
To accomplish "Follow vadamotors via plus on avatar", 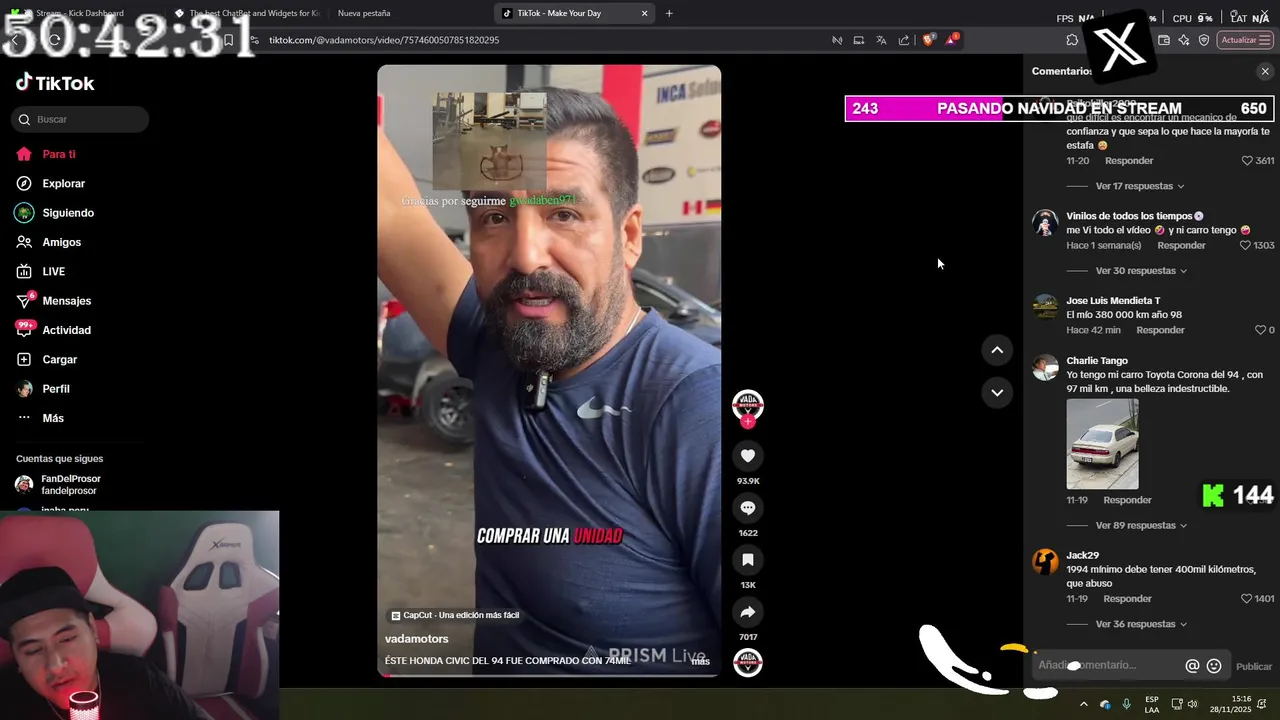I will [748, 422].
